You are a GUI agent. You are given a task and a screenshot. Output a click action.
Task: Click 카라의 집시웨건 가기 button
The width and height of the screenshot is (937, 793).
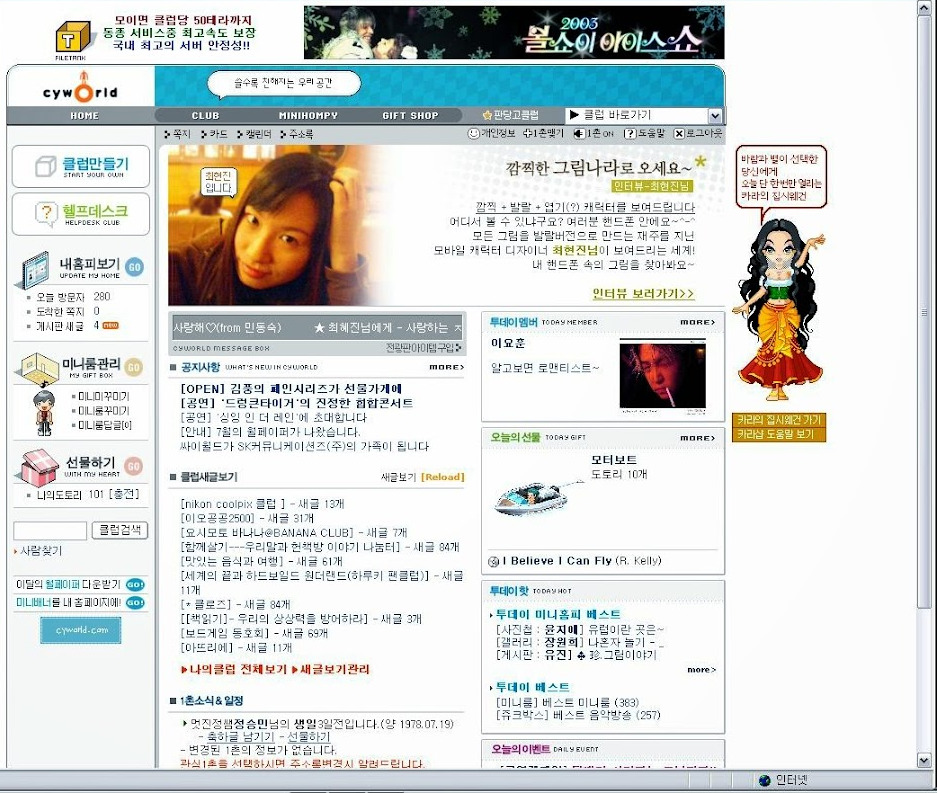pos(779,420)
